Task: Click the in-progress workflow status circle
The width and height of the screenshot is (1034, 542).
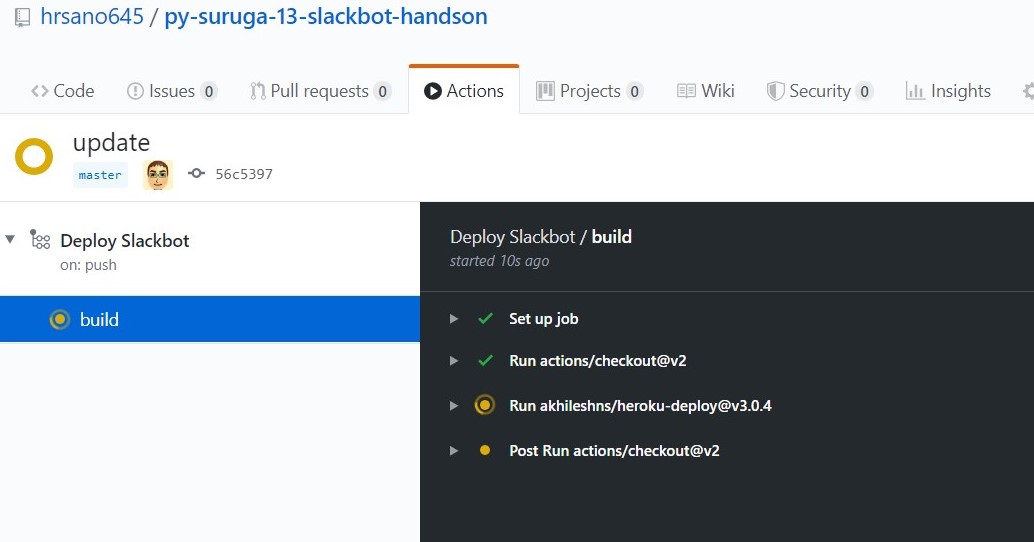Action: click(34, 156)
